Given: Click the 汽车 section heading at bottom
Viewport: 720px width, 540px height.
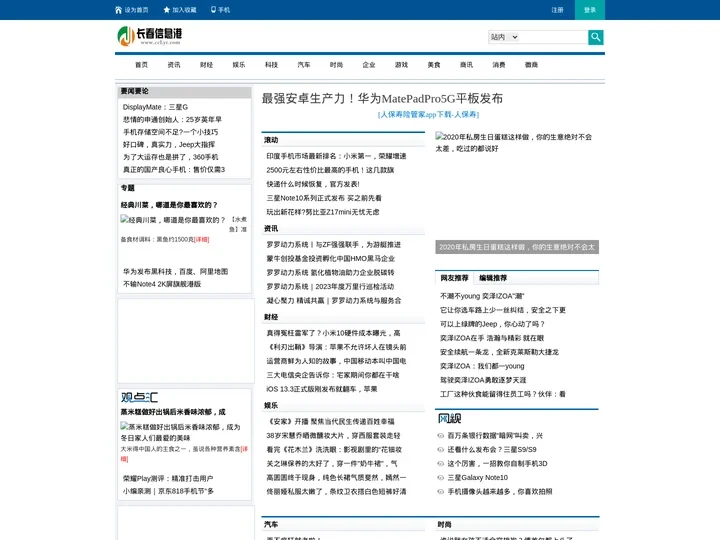Looking at the screenshot, I should click(x=271, y=524).
